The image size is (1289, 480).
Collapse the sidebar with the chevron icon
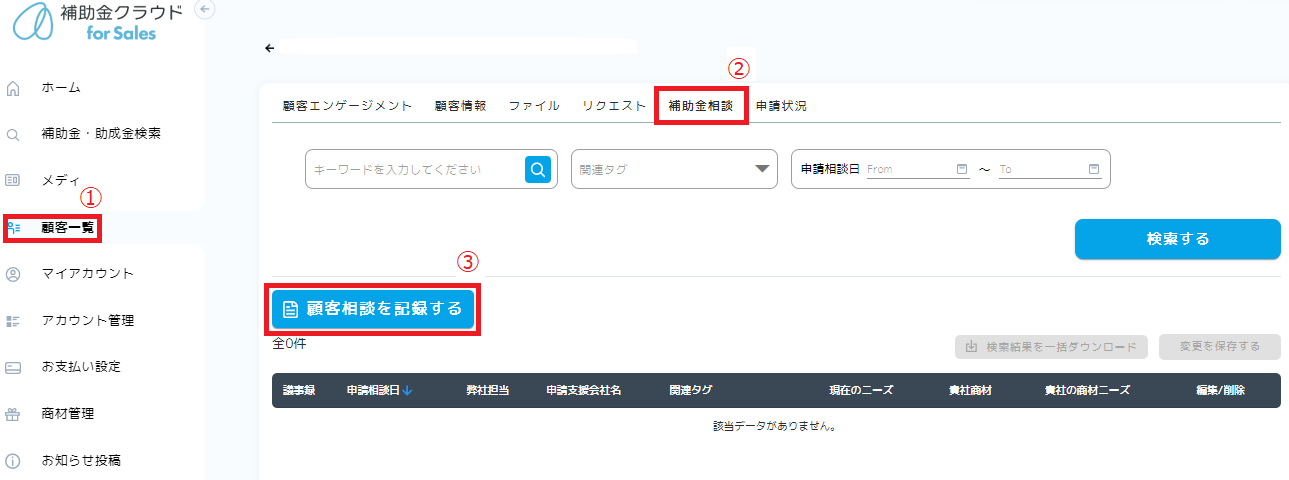pyautogui.click(x=205, y=9)
